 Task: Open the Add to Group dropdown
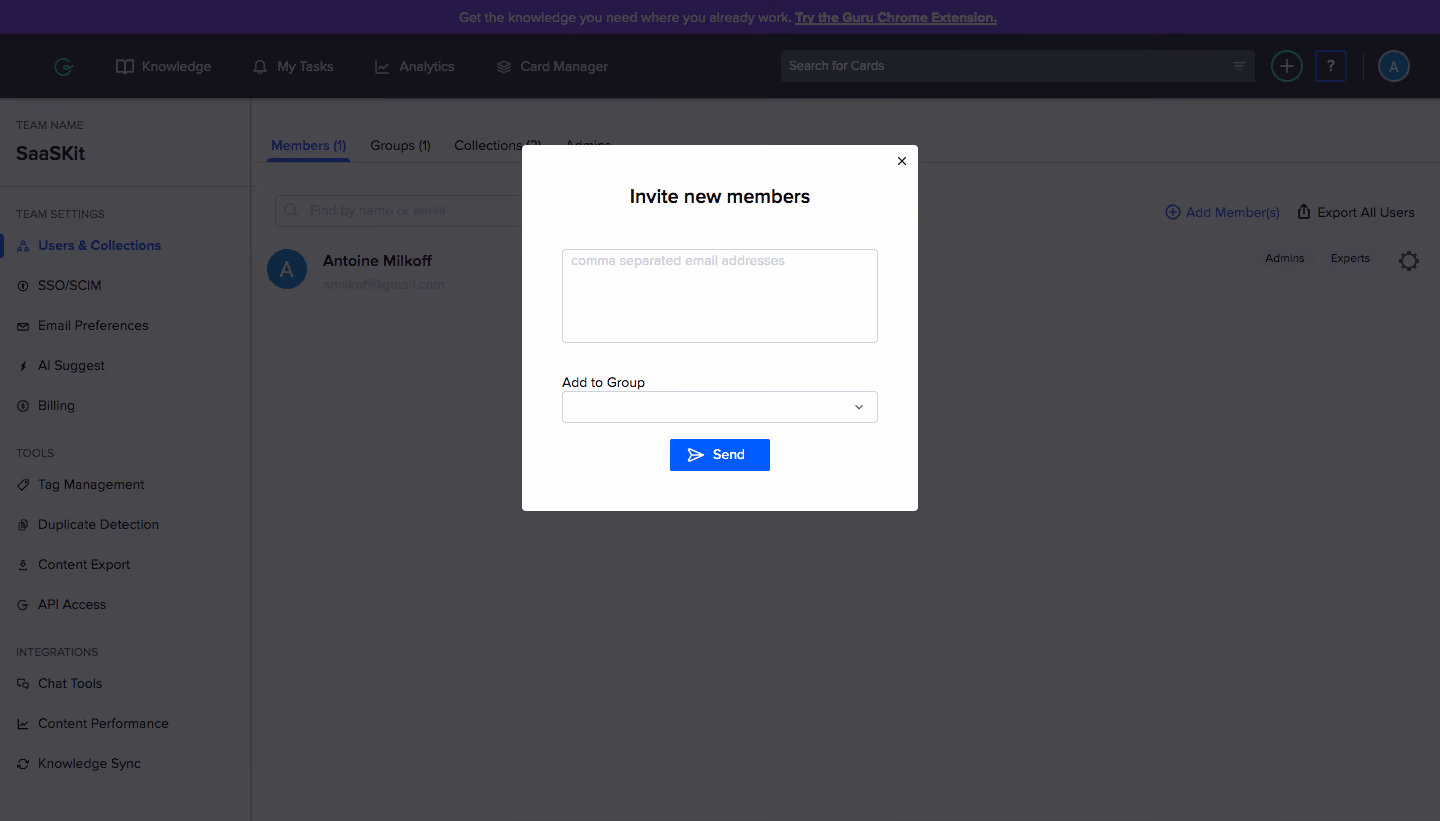pyautogui.click(x=720, y=407)
